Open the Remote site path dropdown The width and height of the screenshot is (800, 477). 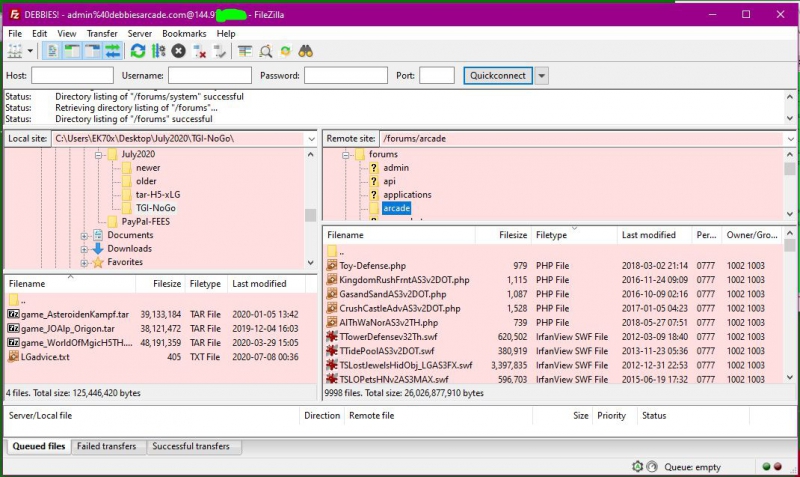point(790,139)
